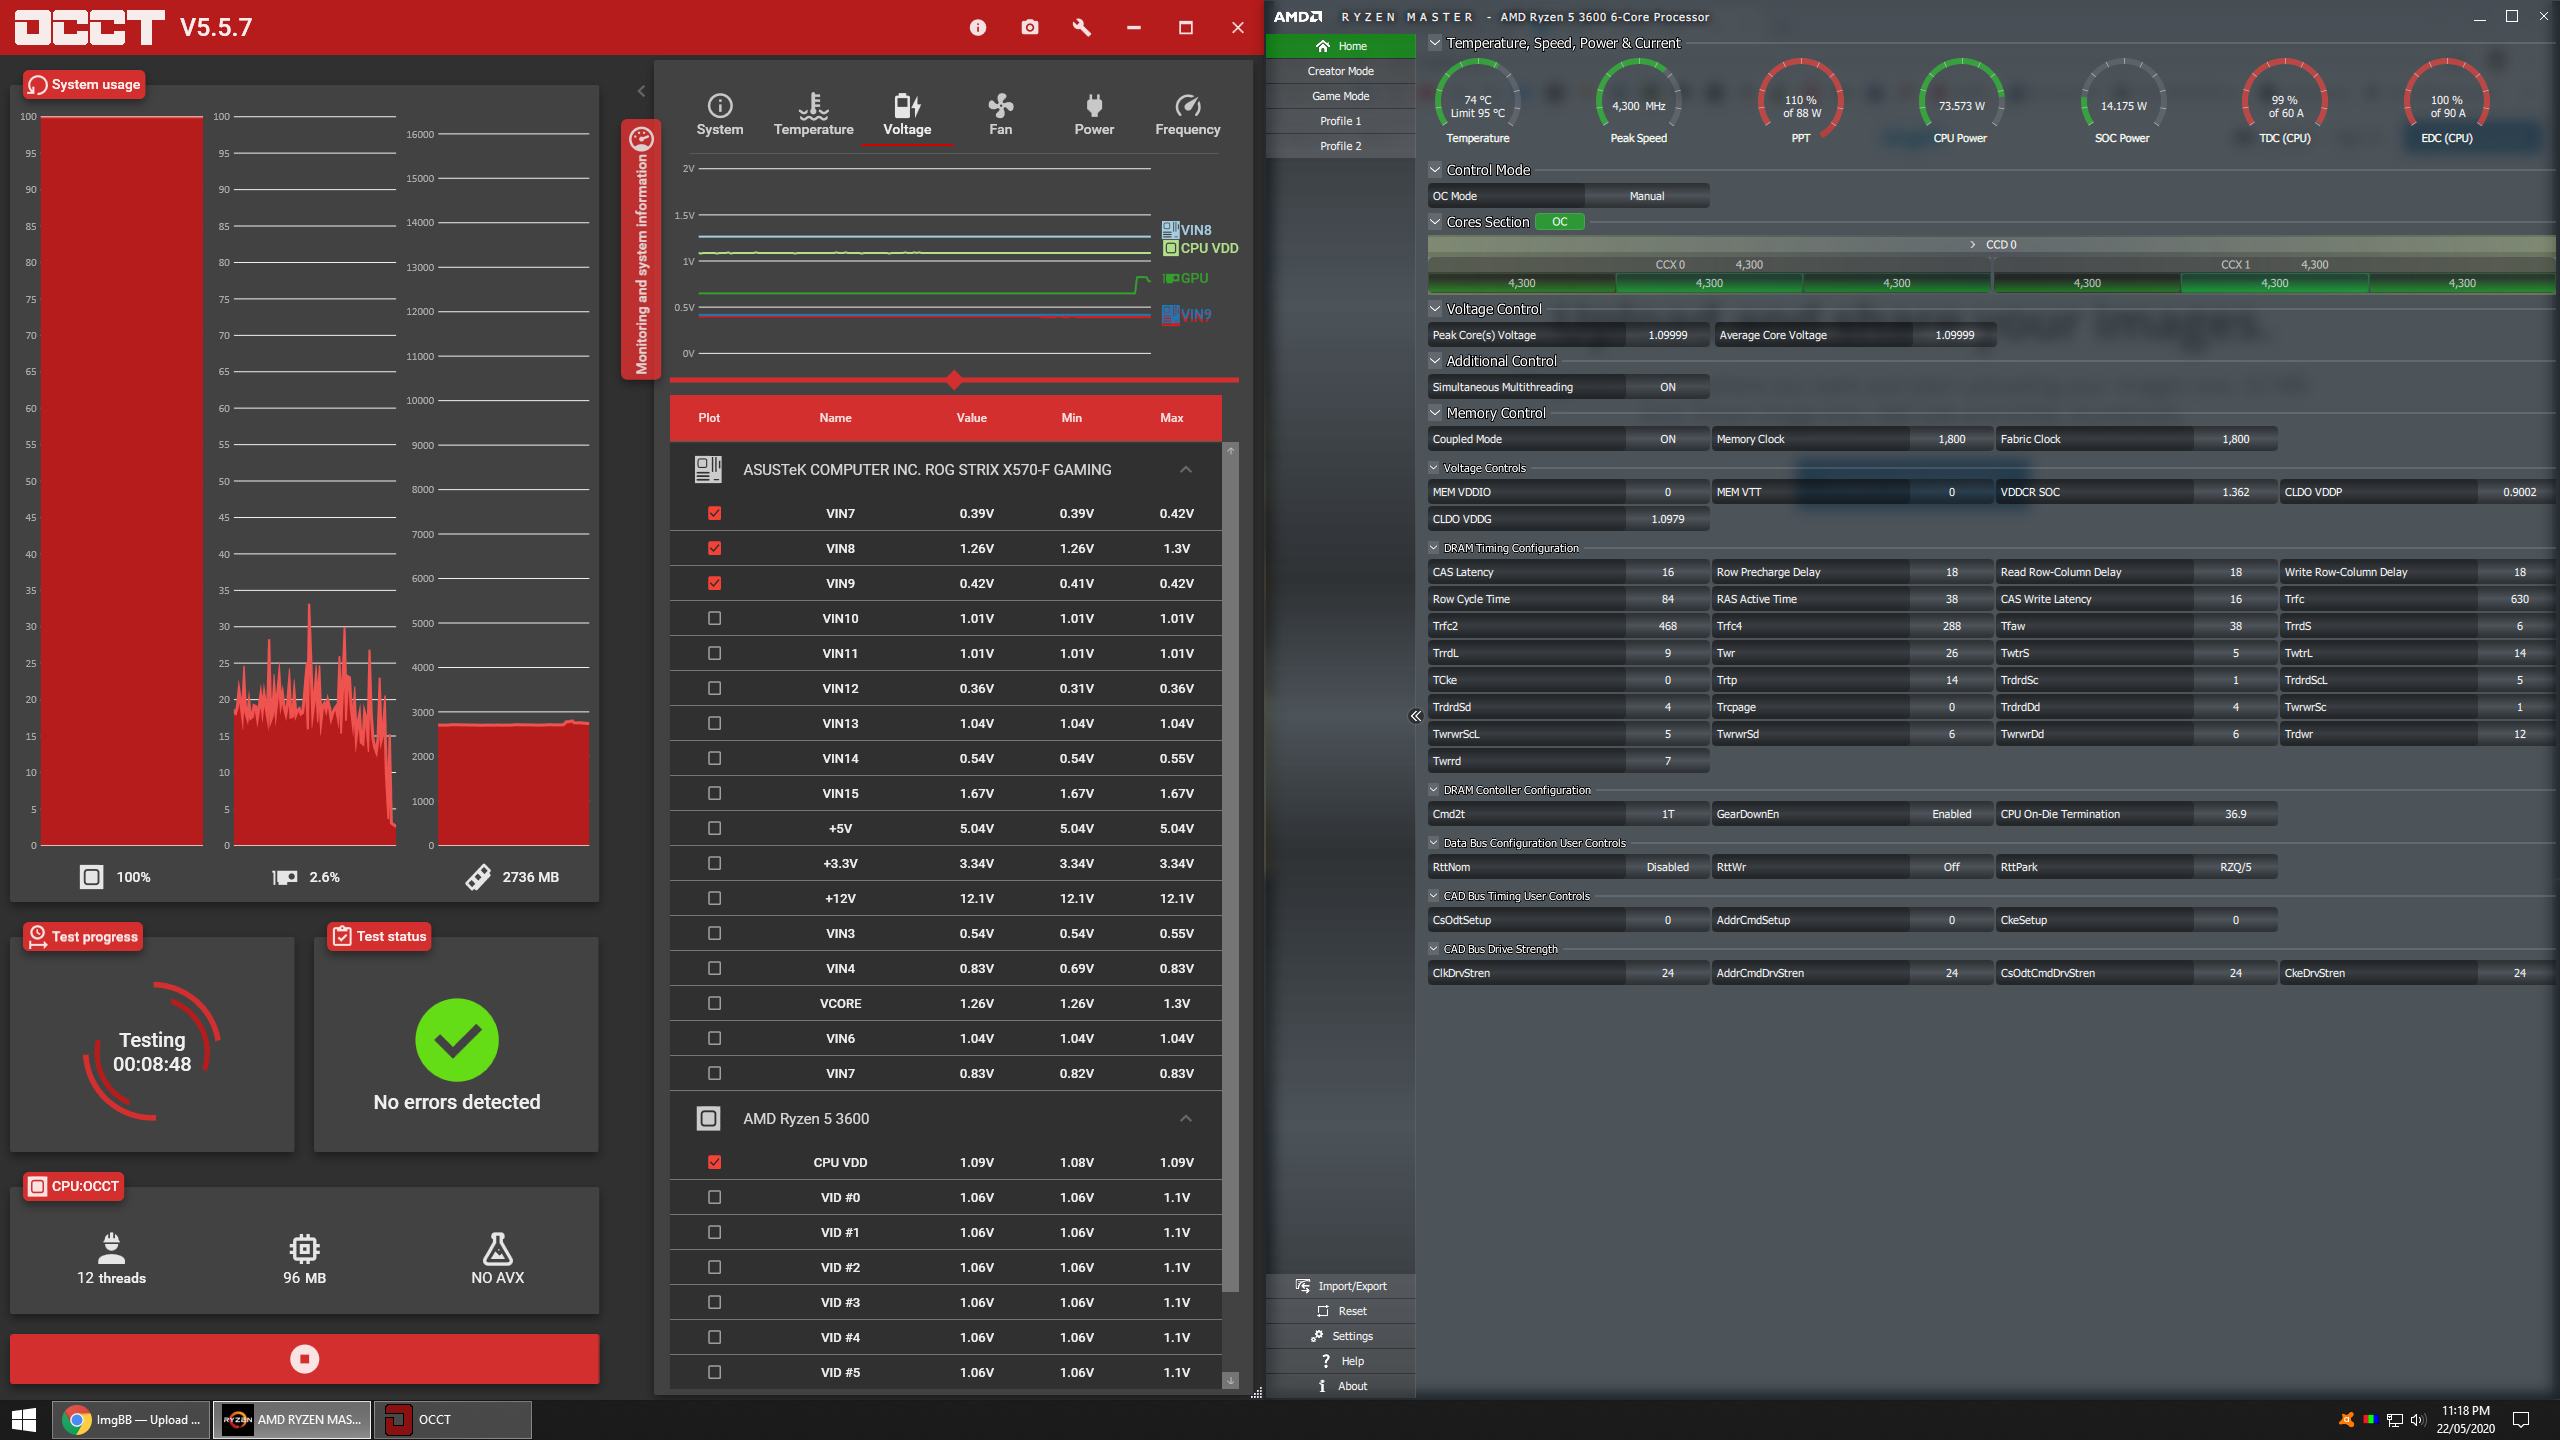The width and height of the screenshot is (2560, 1440).
Task: Collapse Ryzen Master sidebar with double chevron
Action: click(1416, 716)
